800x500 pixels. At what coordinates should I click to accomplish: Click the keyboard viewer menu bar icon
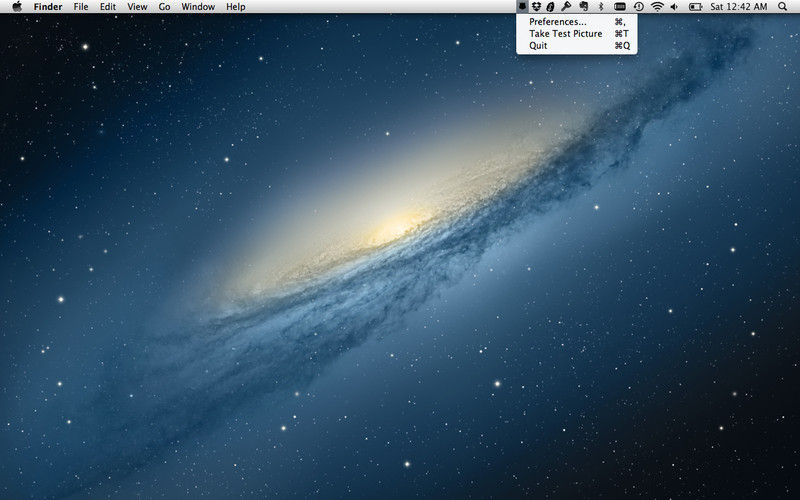[x=619, y=7]
